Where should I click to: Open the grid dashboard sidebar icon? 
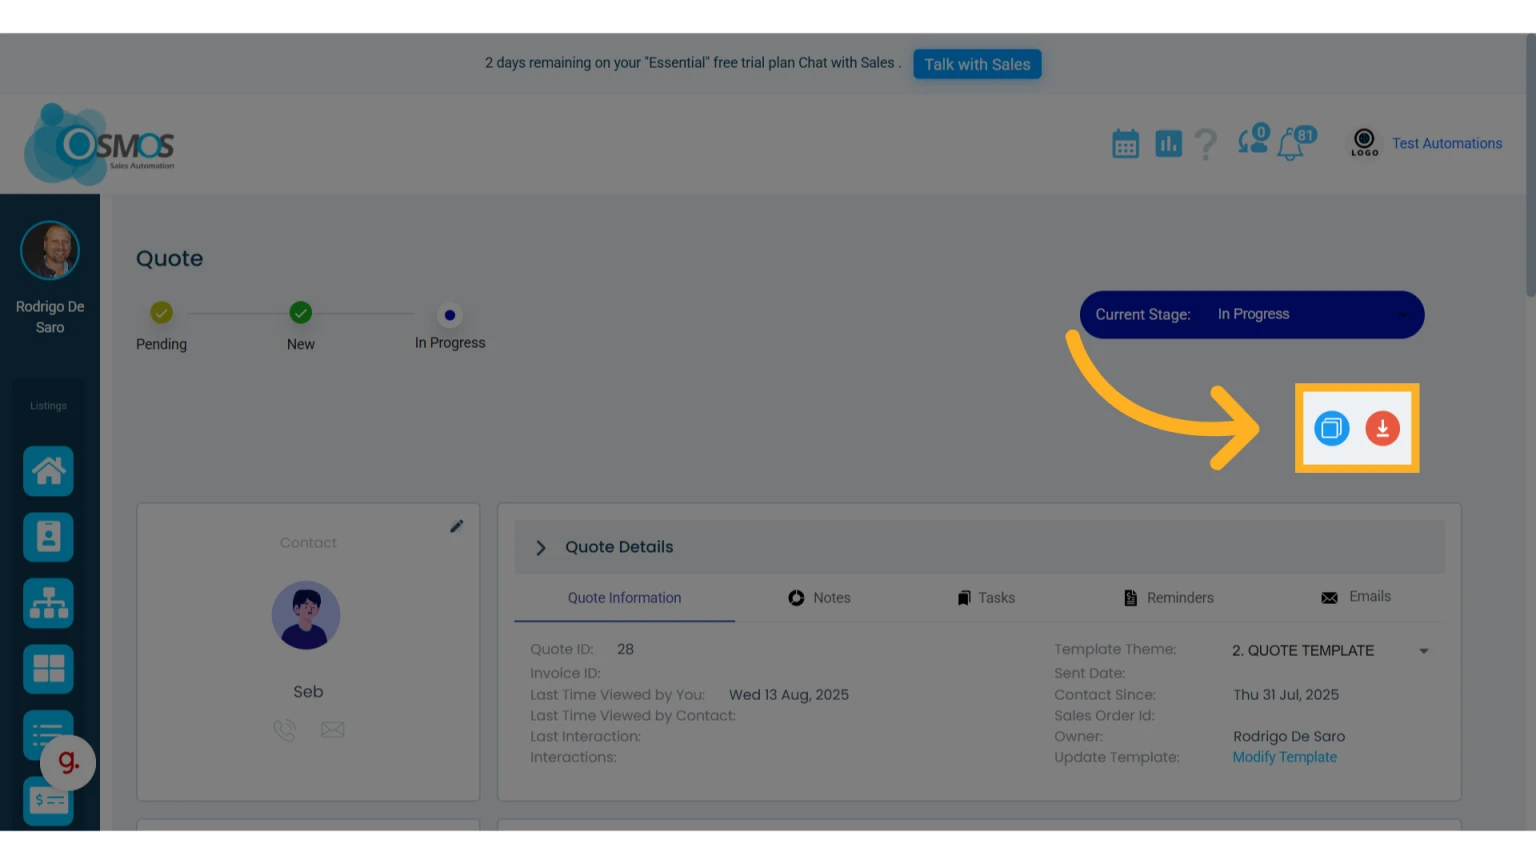(48, 669)
